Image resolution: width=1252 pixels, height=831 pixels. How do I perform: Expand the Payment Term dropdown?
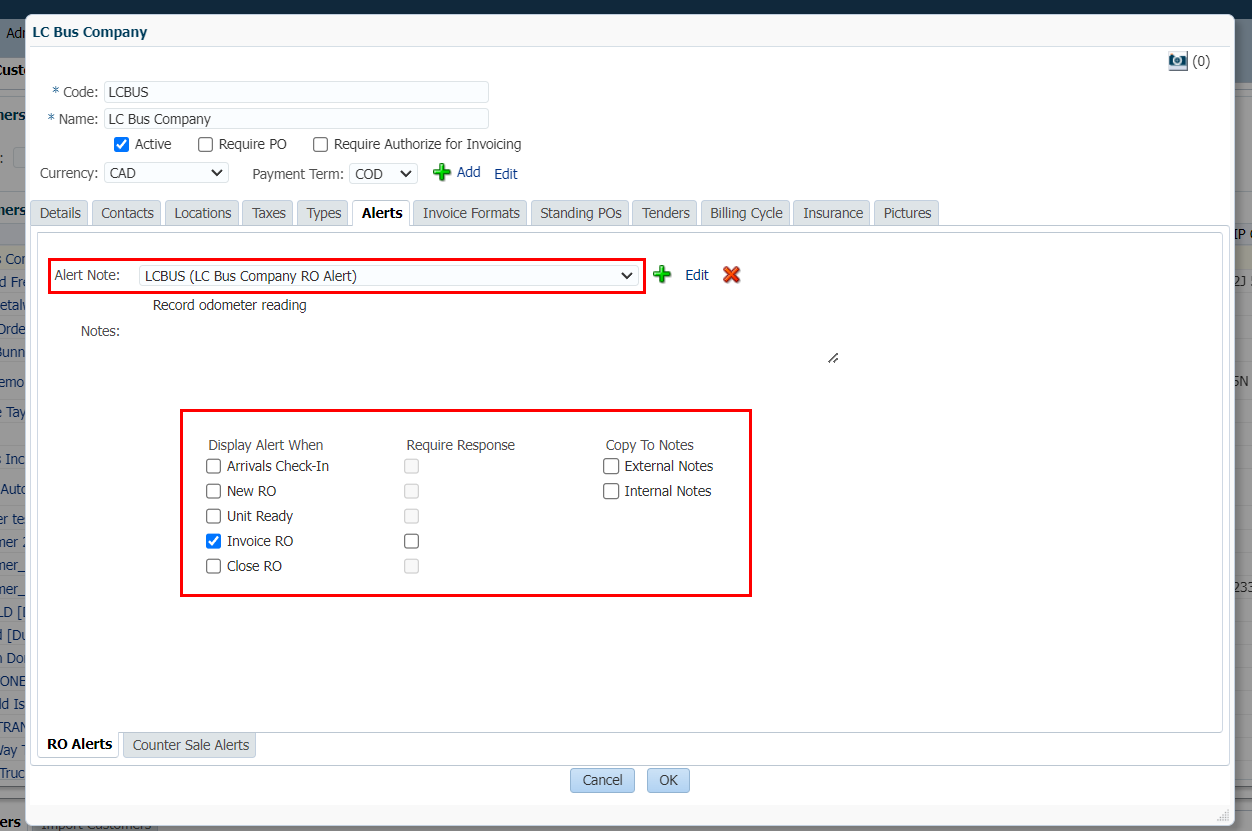coord(384,174)
